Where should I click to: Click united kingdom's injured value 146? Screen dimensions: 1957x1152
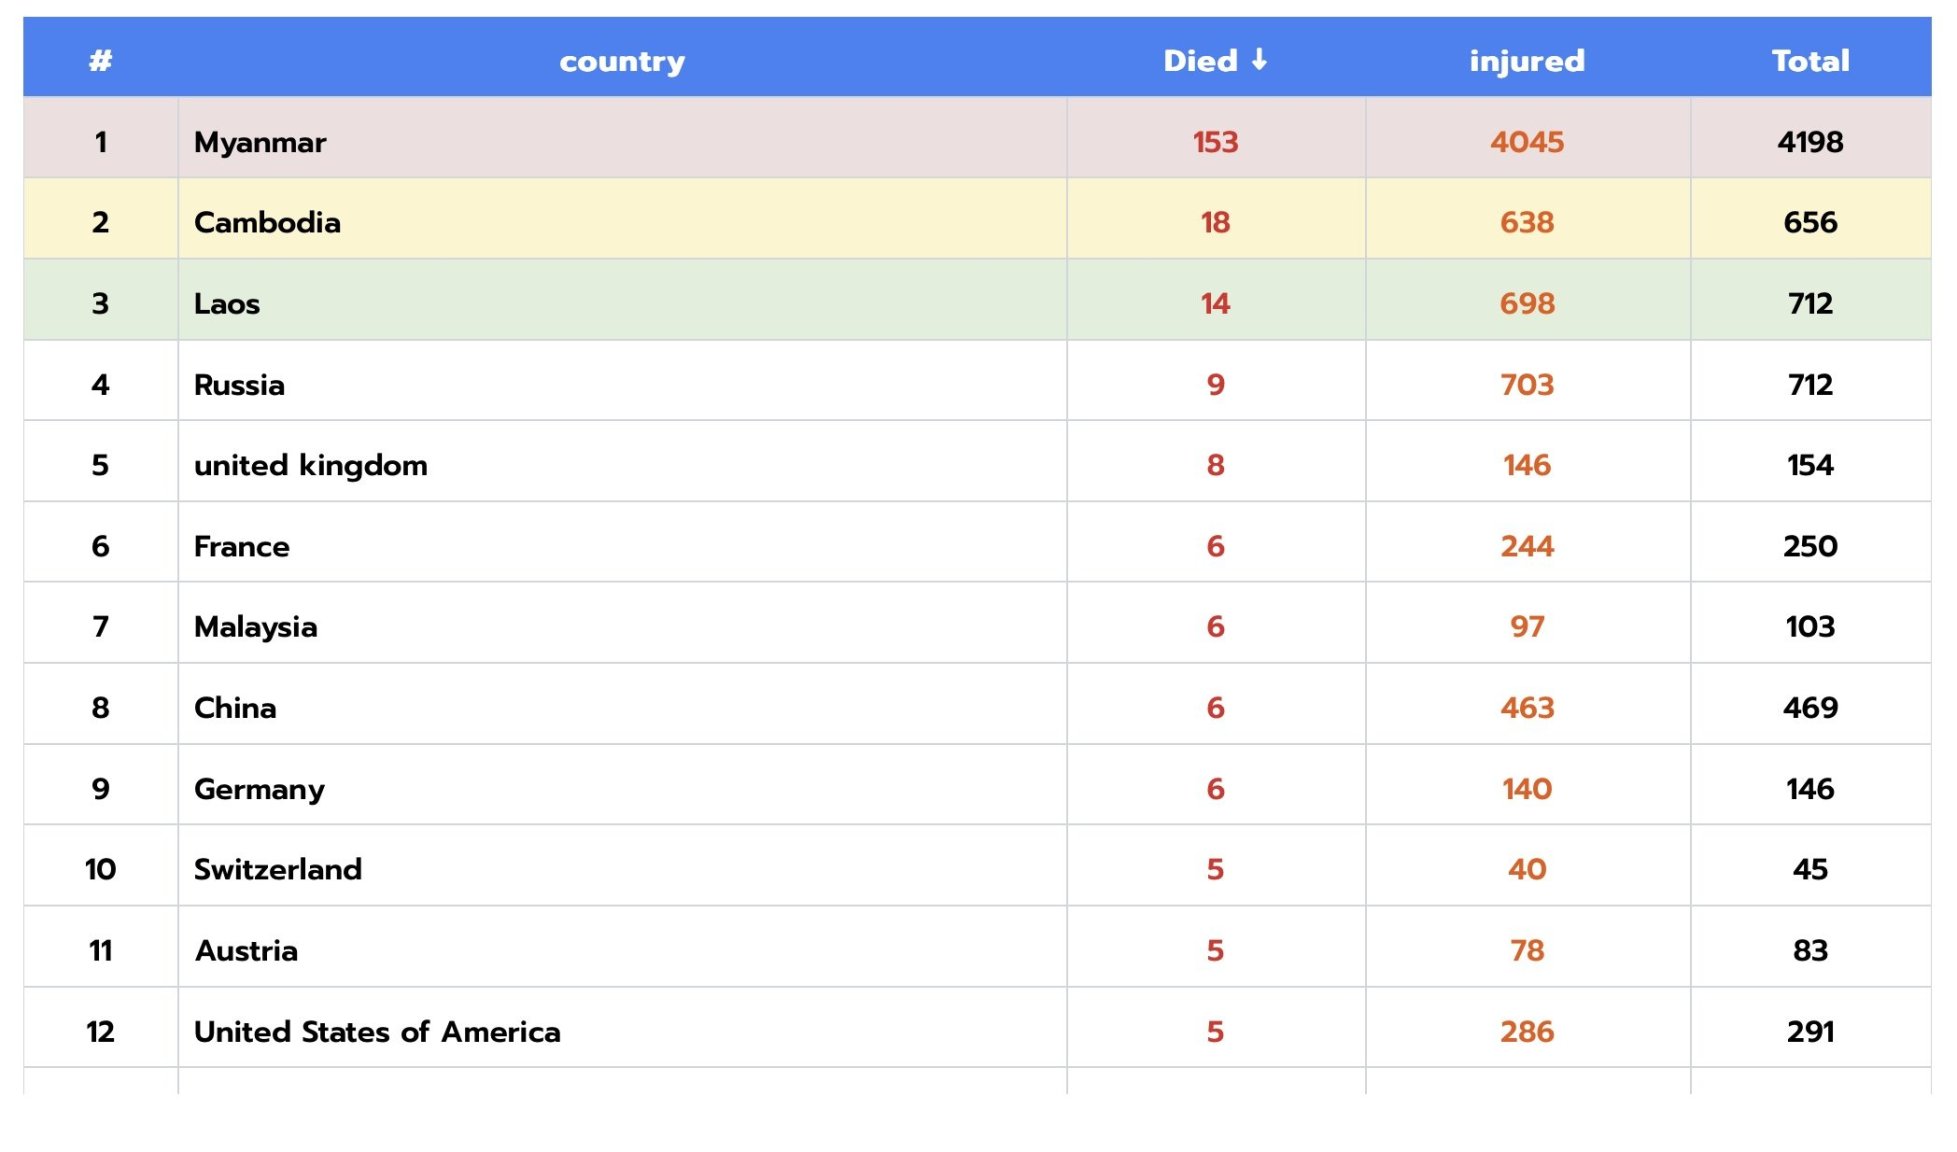(1527, 465)
